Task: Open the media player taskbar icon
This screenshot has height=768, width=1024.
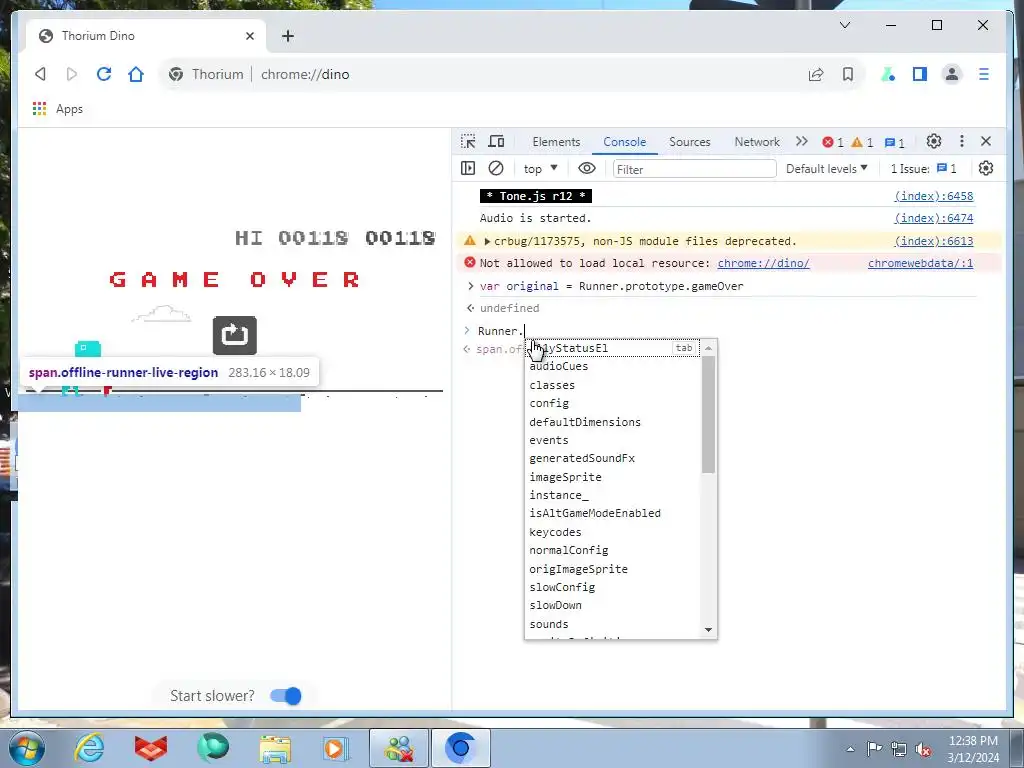Action: tap(336, 748)
